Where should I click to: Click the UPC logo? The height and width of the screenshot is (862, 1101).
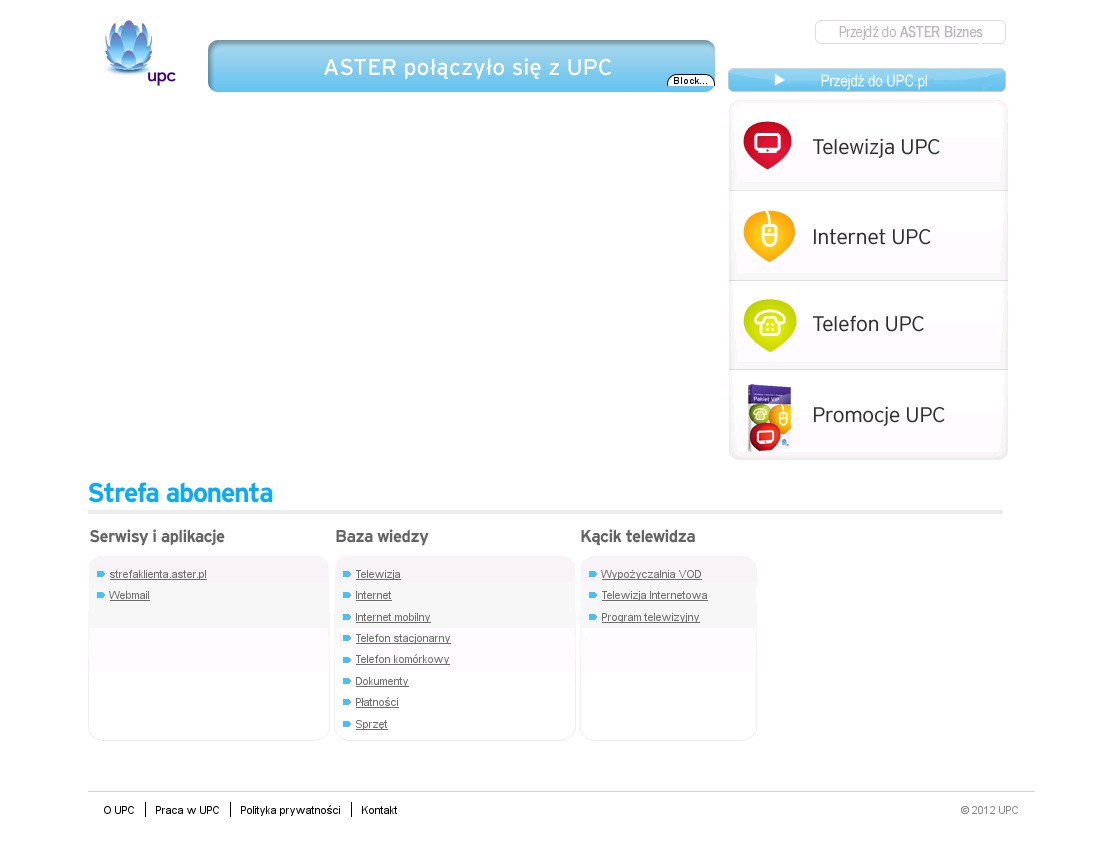coord(139,53)
